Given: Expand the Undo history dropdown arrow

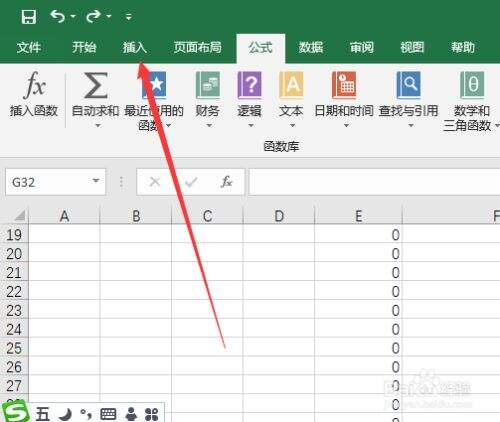Looking at the screenshot, I should (73, 16).
